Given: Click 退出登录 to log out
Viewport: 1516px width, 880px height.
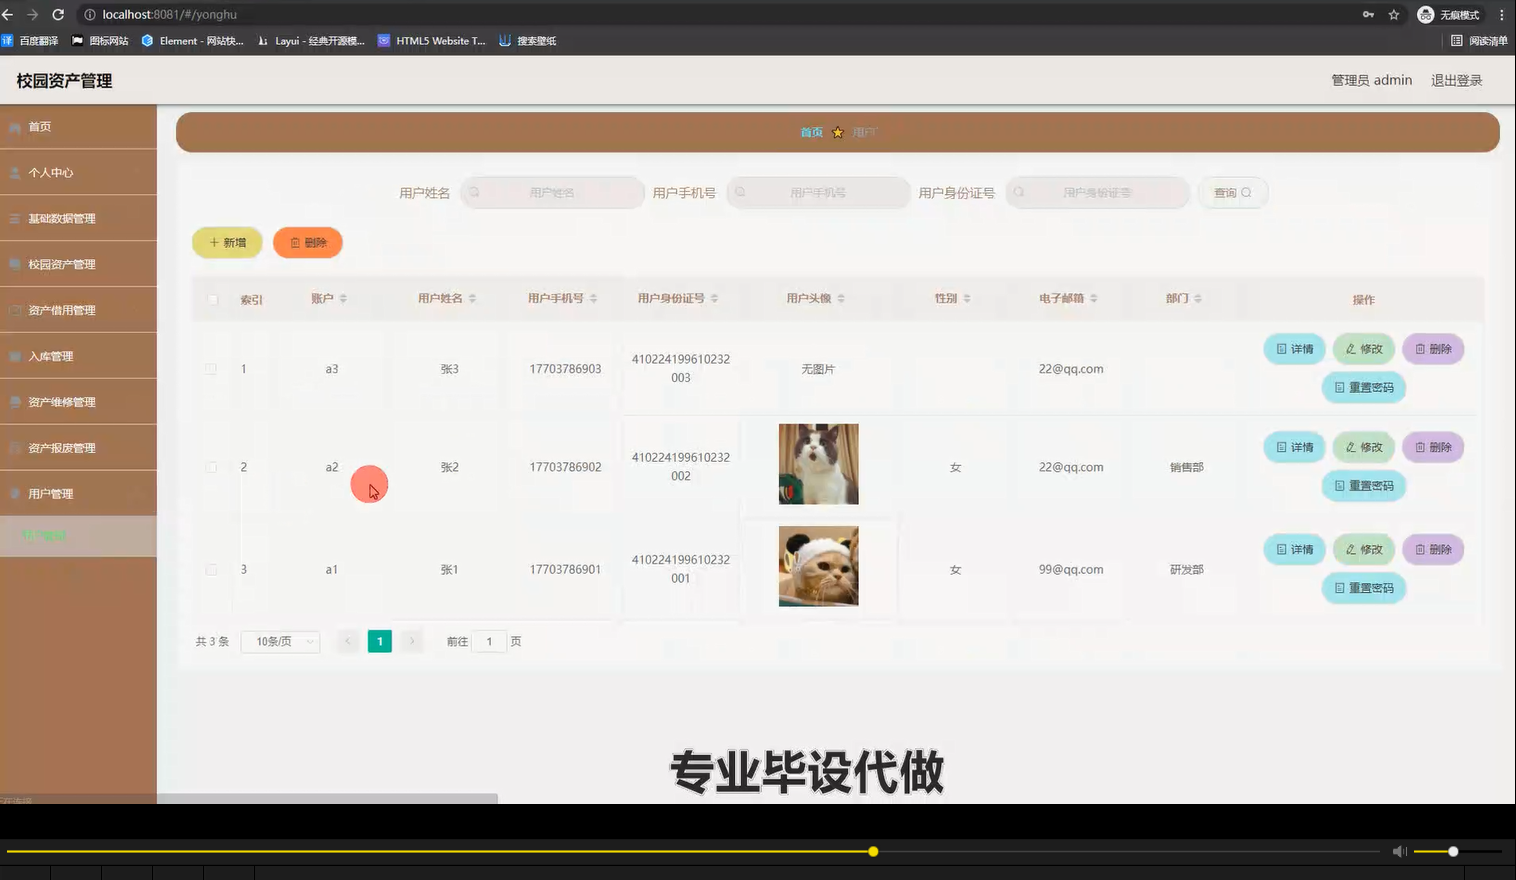Looking at the screenshot, I should coord(1456,80).
